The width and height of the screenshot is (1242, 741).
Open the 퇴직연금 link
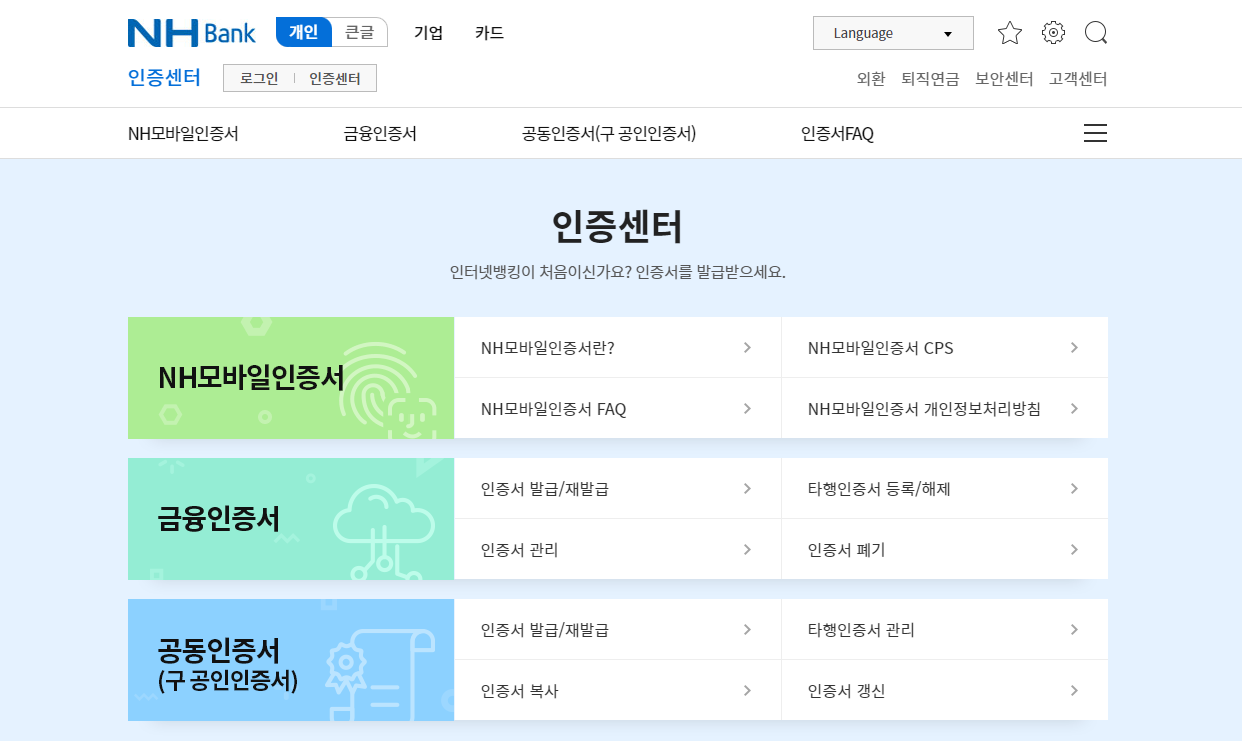930,79
